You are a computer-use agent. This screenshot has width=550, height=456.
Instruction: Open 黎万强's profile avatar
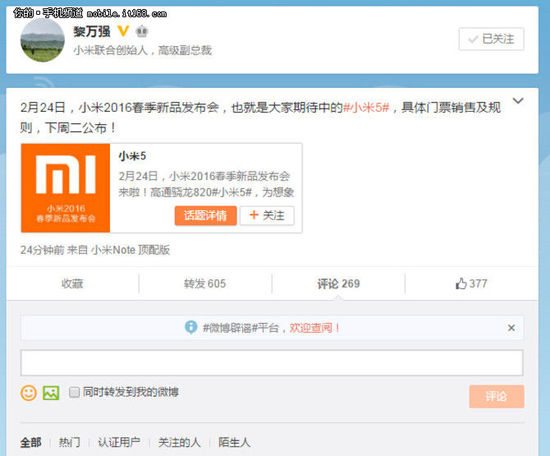42,40
